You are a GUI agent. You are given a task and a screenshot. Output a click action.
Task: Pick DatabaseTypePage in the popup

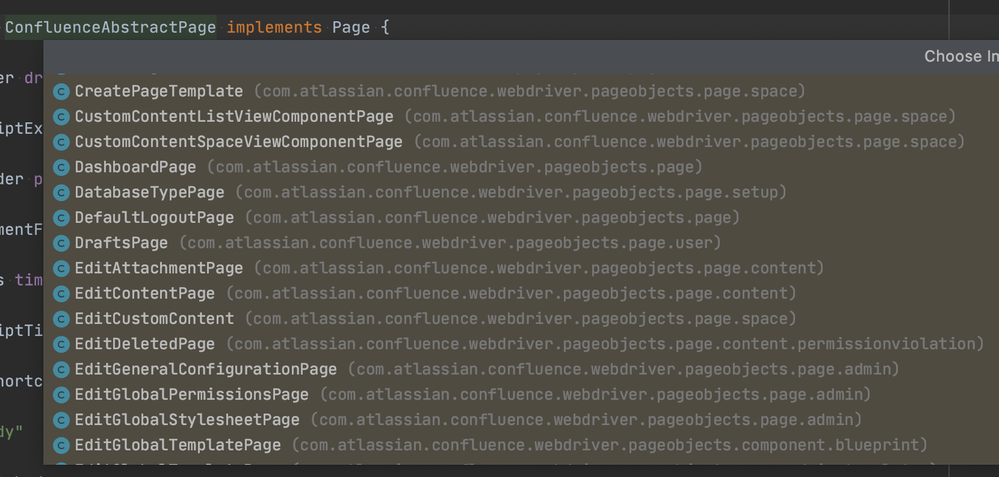[x=521, y=192]
